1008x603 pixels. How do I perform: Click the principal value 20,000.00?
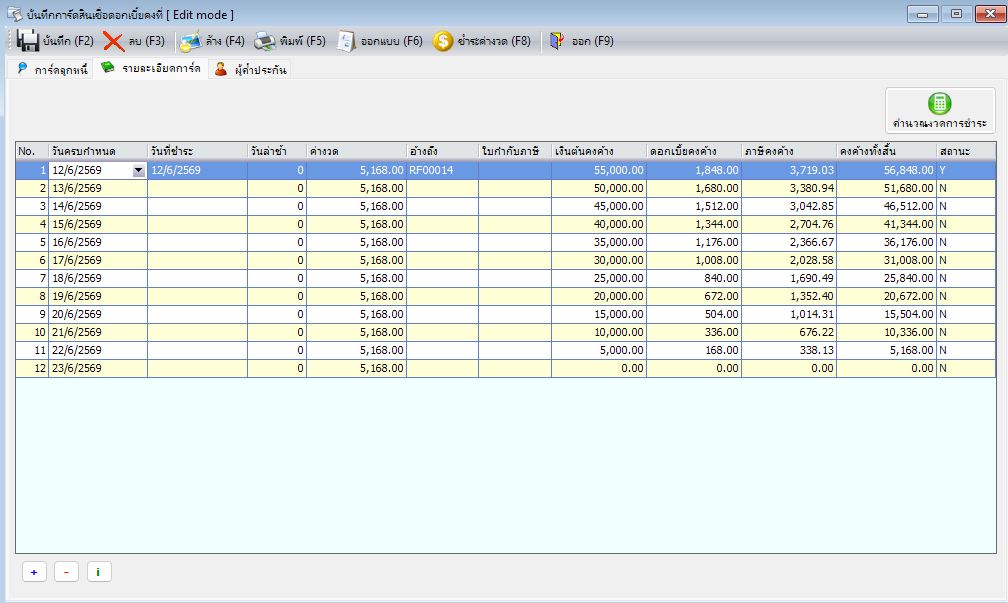599,296
